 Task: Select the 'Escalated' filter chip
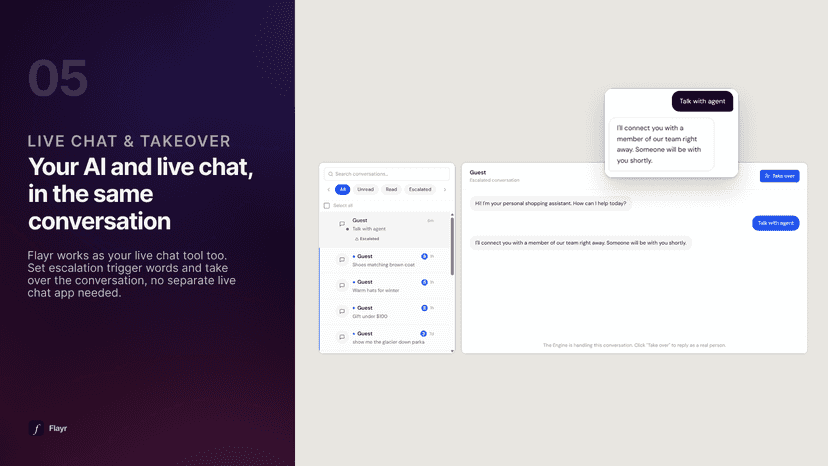420,189
